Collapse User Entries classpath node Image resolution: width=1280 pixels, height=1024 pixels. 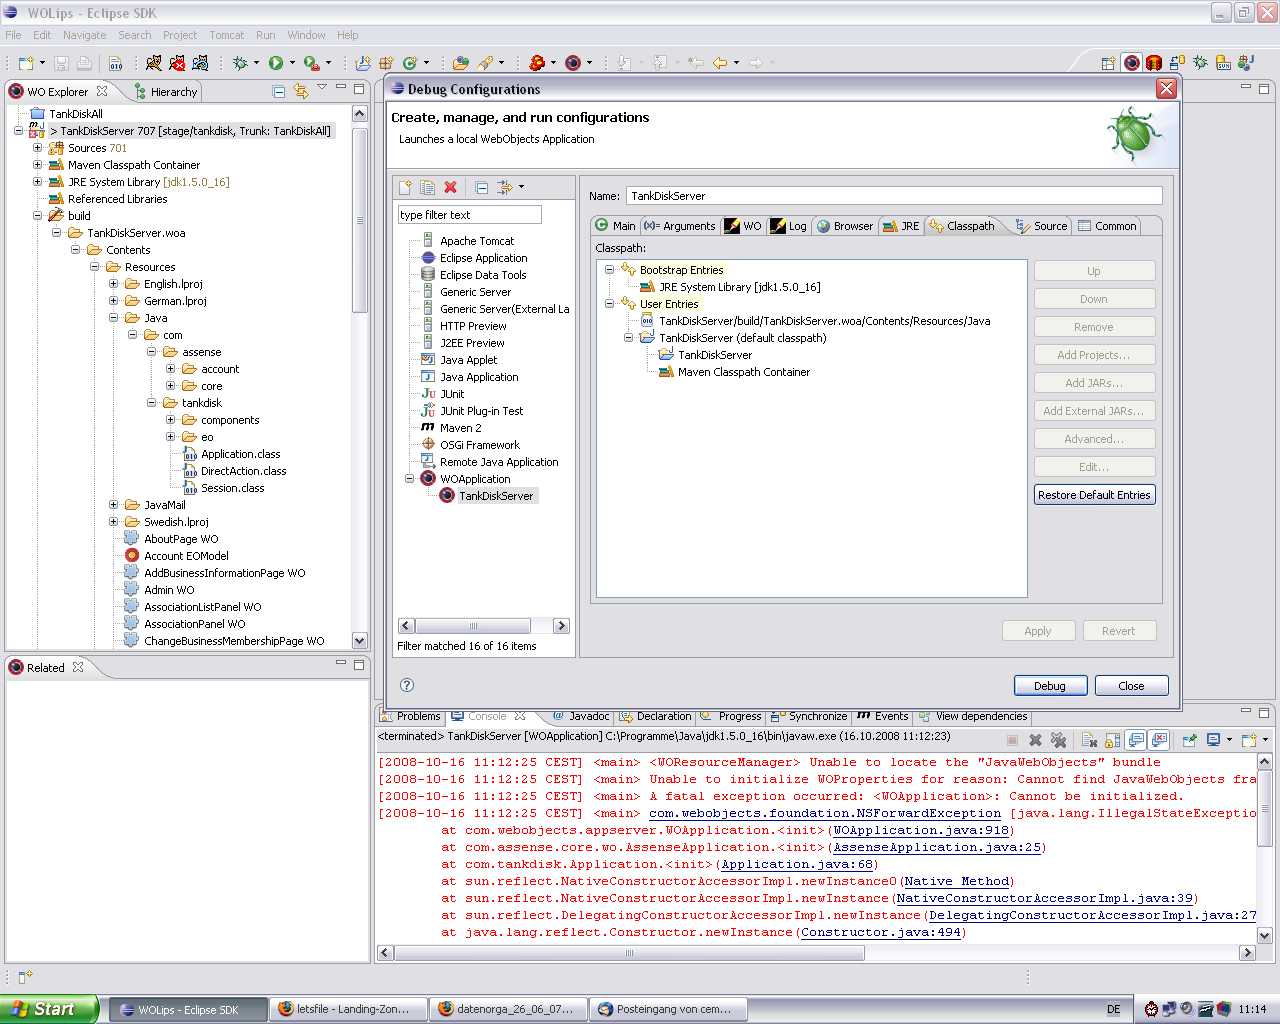tap(609, 304)
